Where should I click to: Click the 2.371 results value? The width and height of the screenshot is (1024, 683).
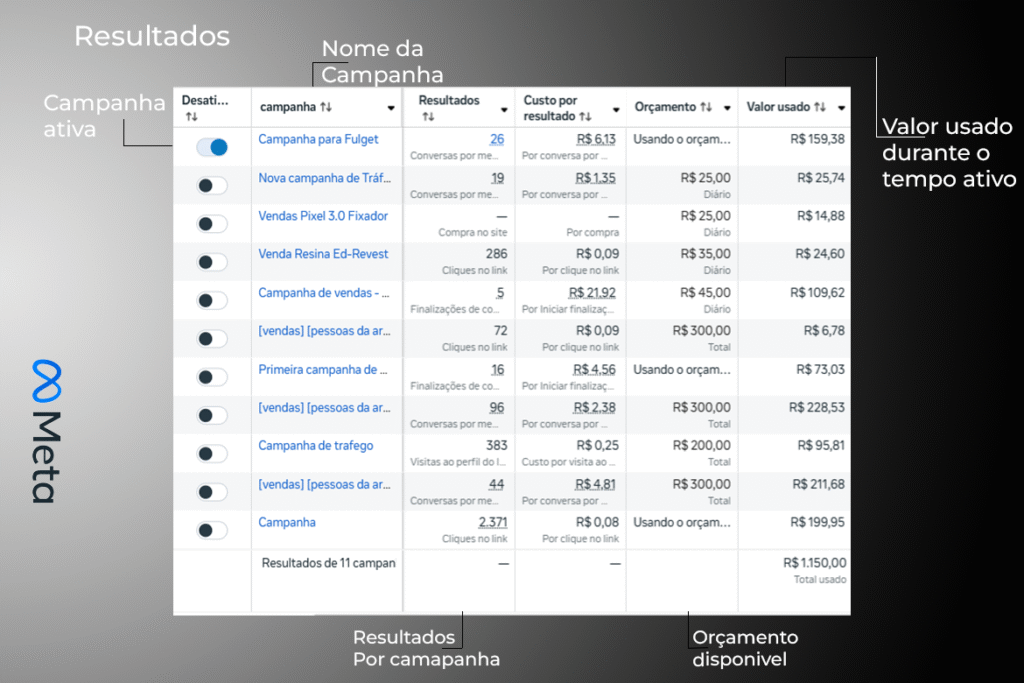492,522
